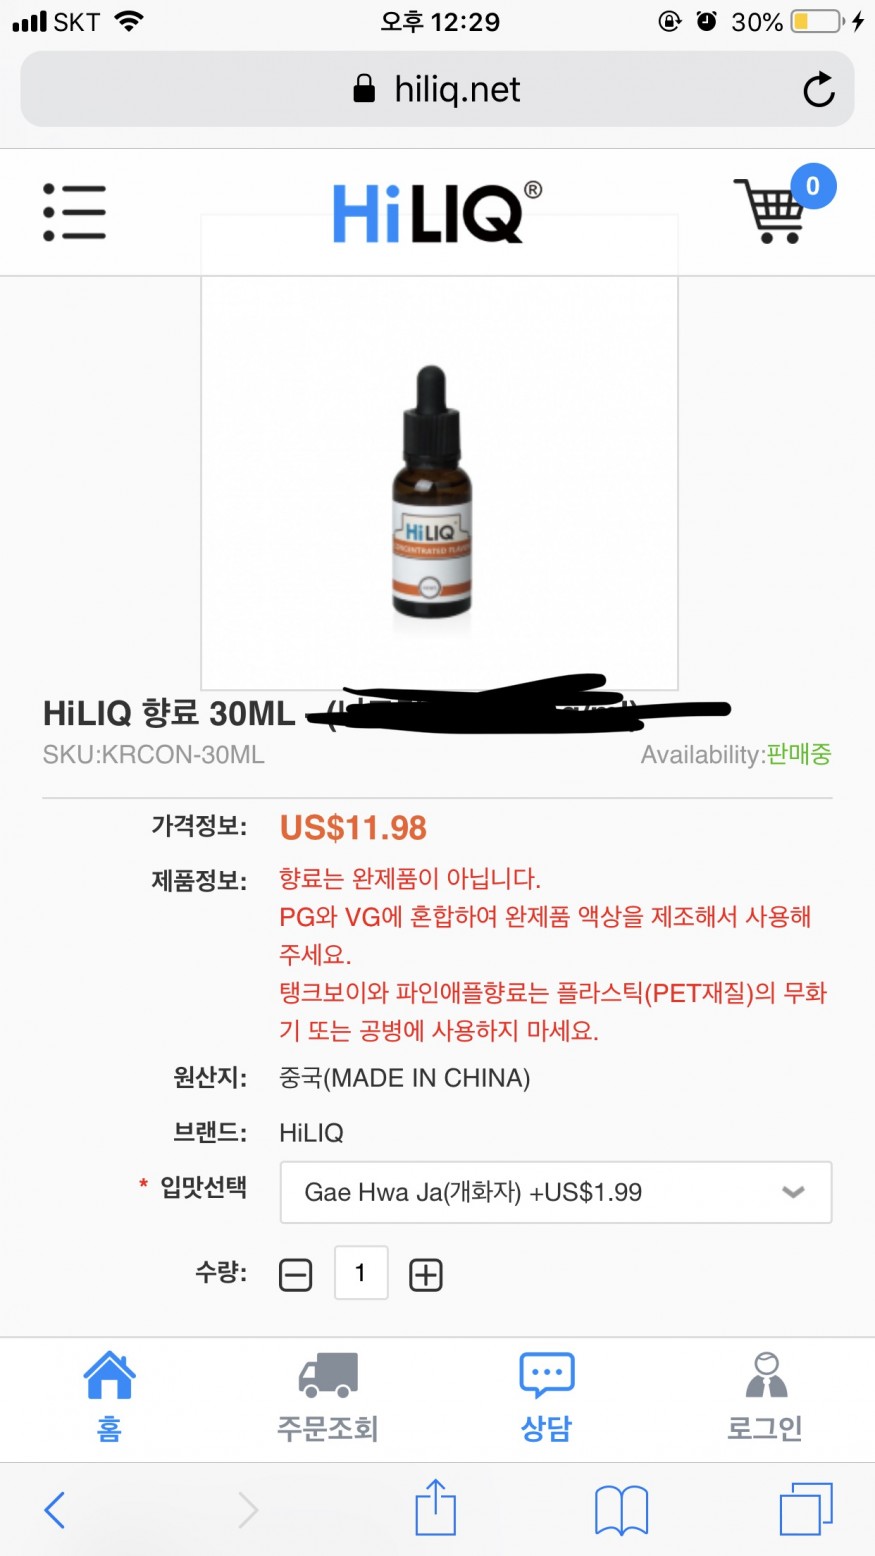Open Safari bookmarks icon
Screen dimensions: 875x1556
622,1509
